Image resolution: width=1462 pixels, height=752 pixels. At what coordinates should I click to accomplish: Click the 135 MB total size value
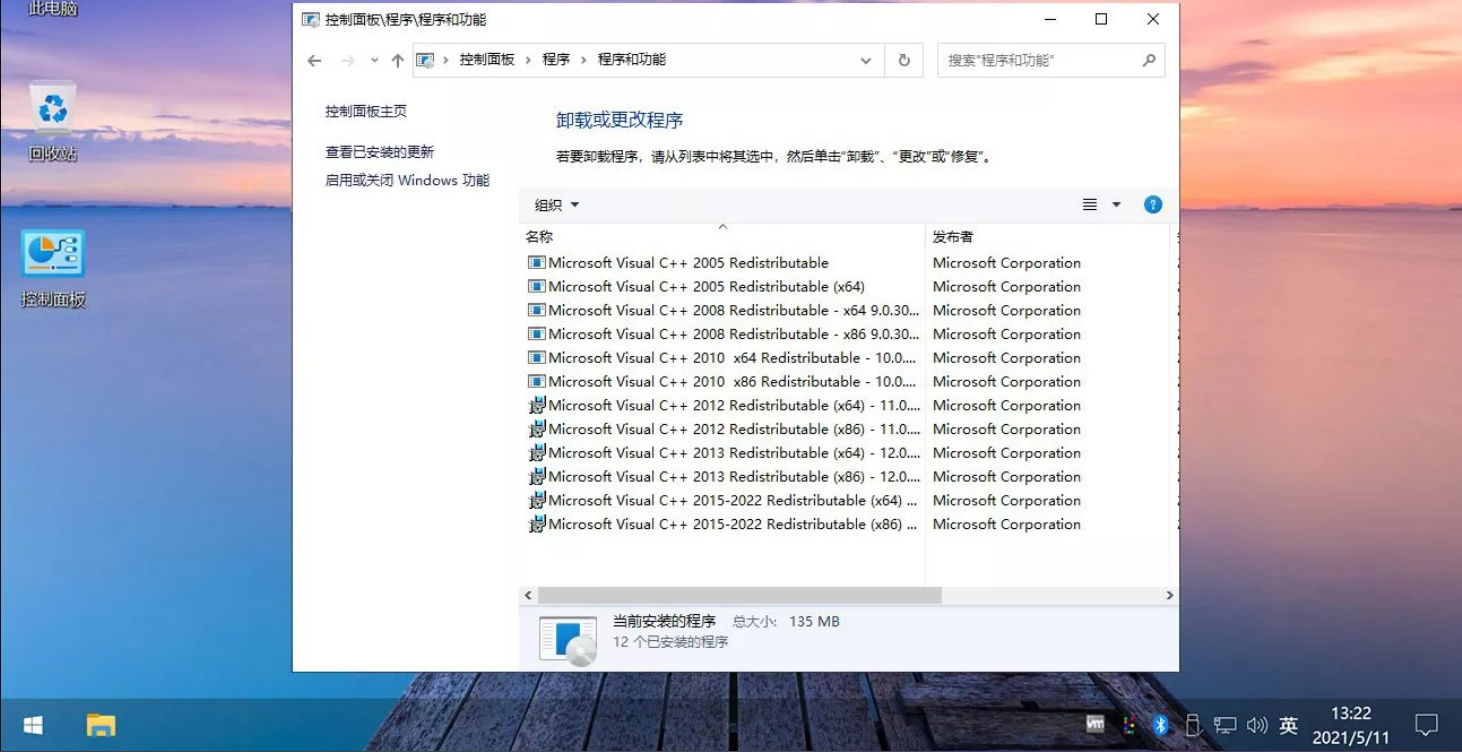click(x=814, y=621)
